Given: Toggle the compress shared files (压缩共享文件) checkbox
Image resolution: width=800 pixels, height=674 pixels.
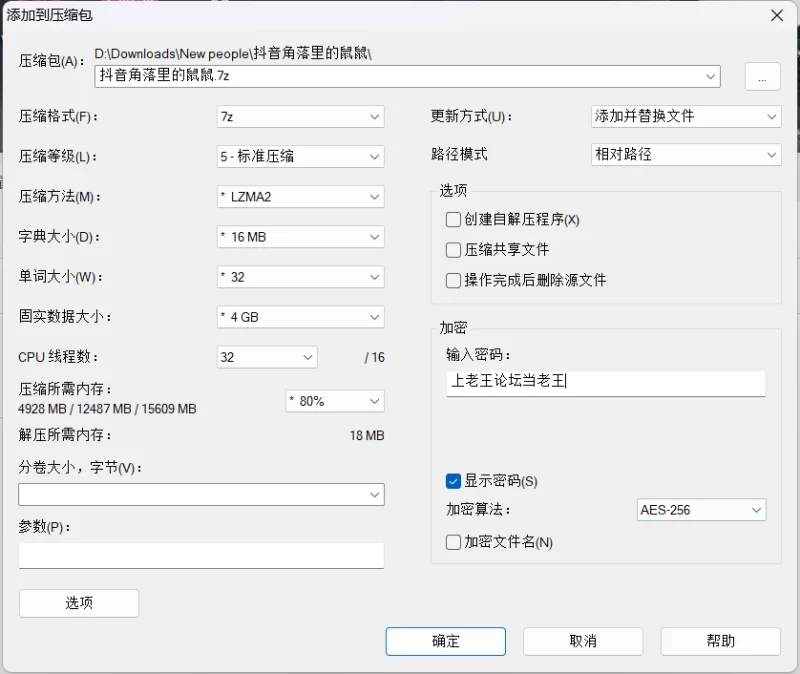Looking at the screenshot, I should [x=454, y=250].
